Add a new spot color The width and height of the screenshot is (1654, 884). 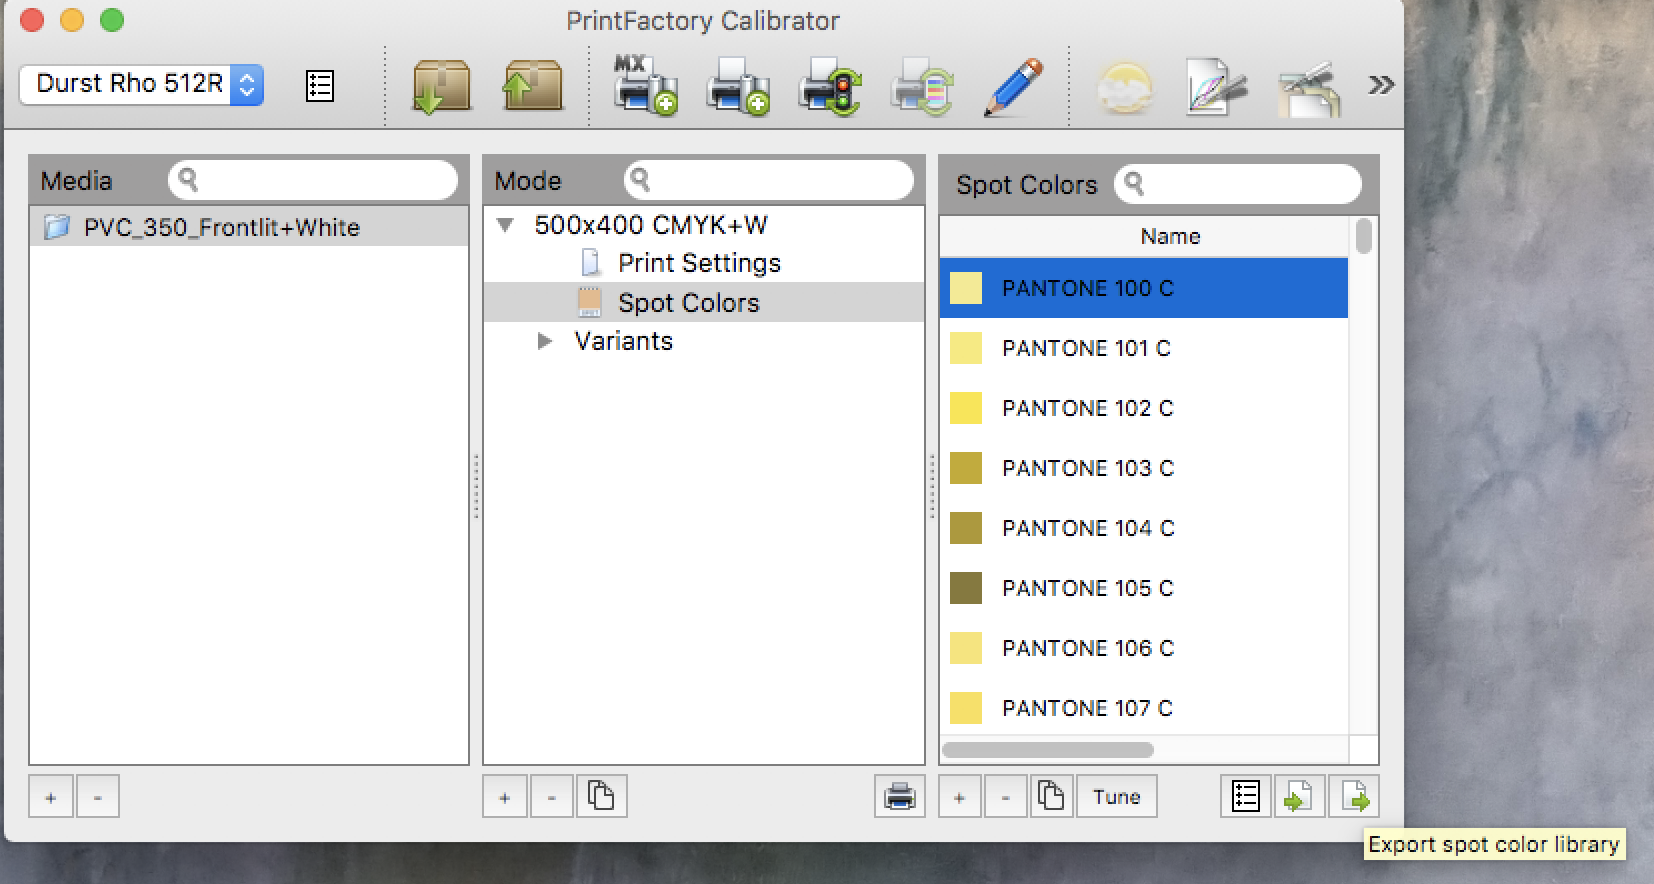tap(959, 797)
